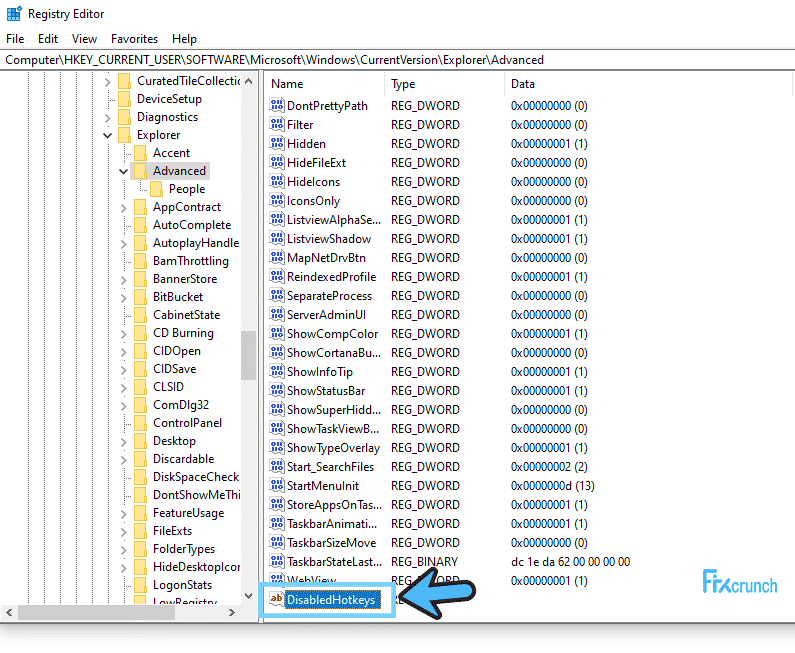Image resolution: width=795 pixels, height=653 pixels.
Task: Click the DWORD icon beside HideIcons
Action: pyautogui.click(x=277, y=182)
